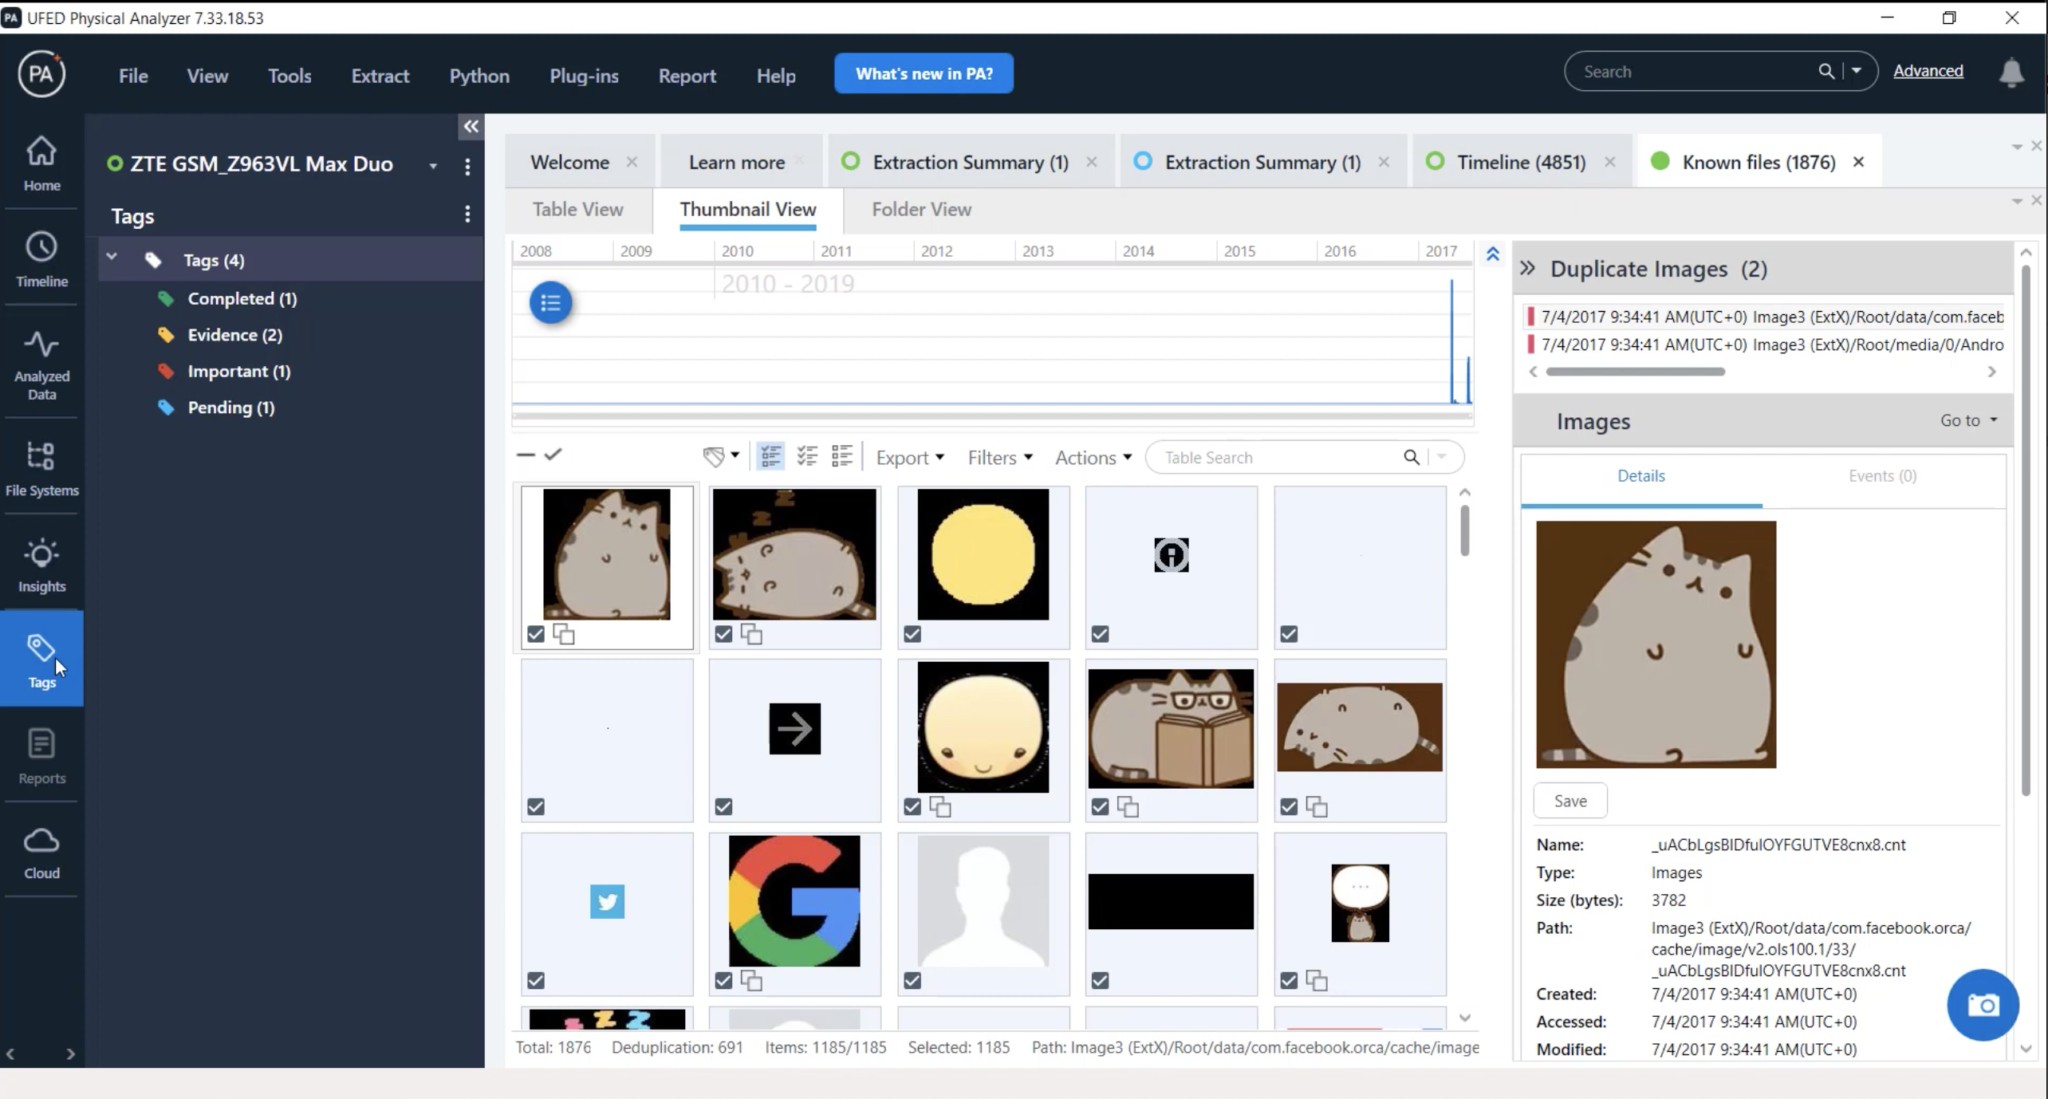
Task: Open the notifications bell
Action: point(2011,72)
